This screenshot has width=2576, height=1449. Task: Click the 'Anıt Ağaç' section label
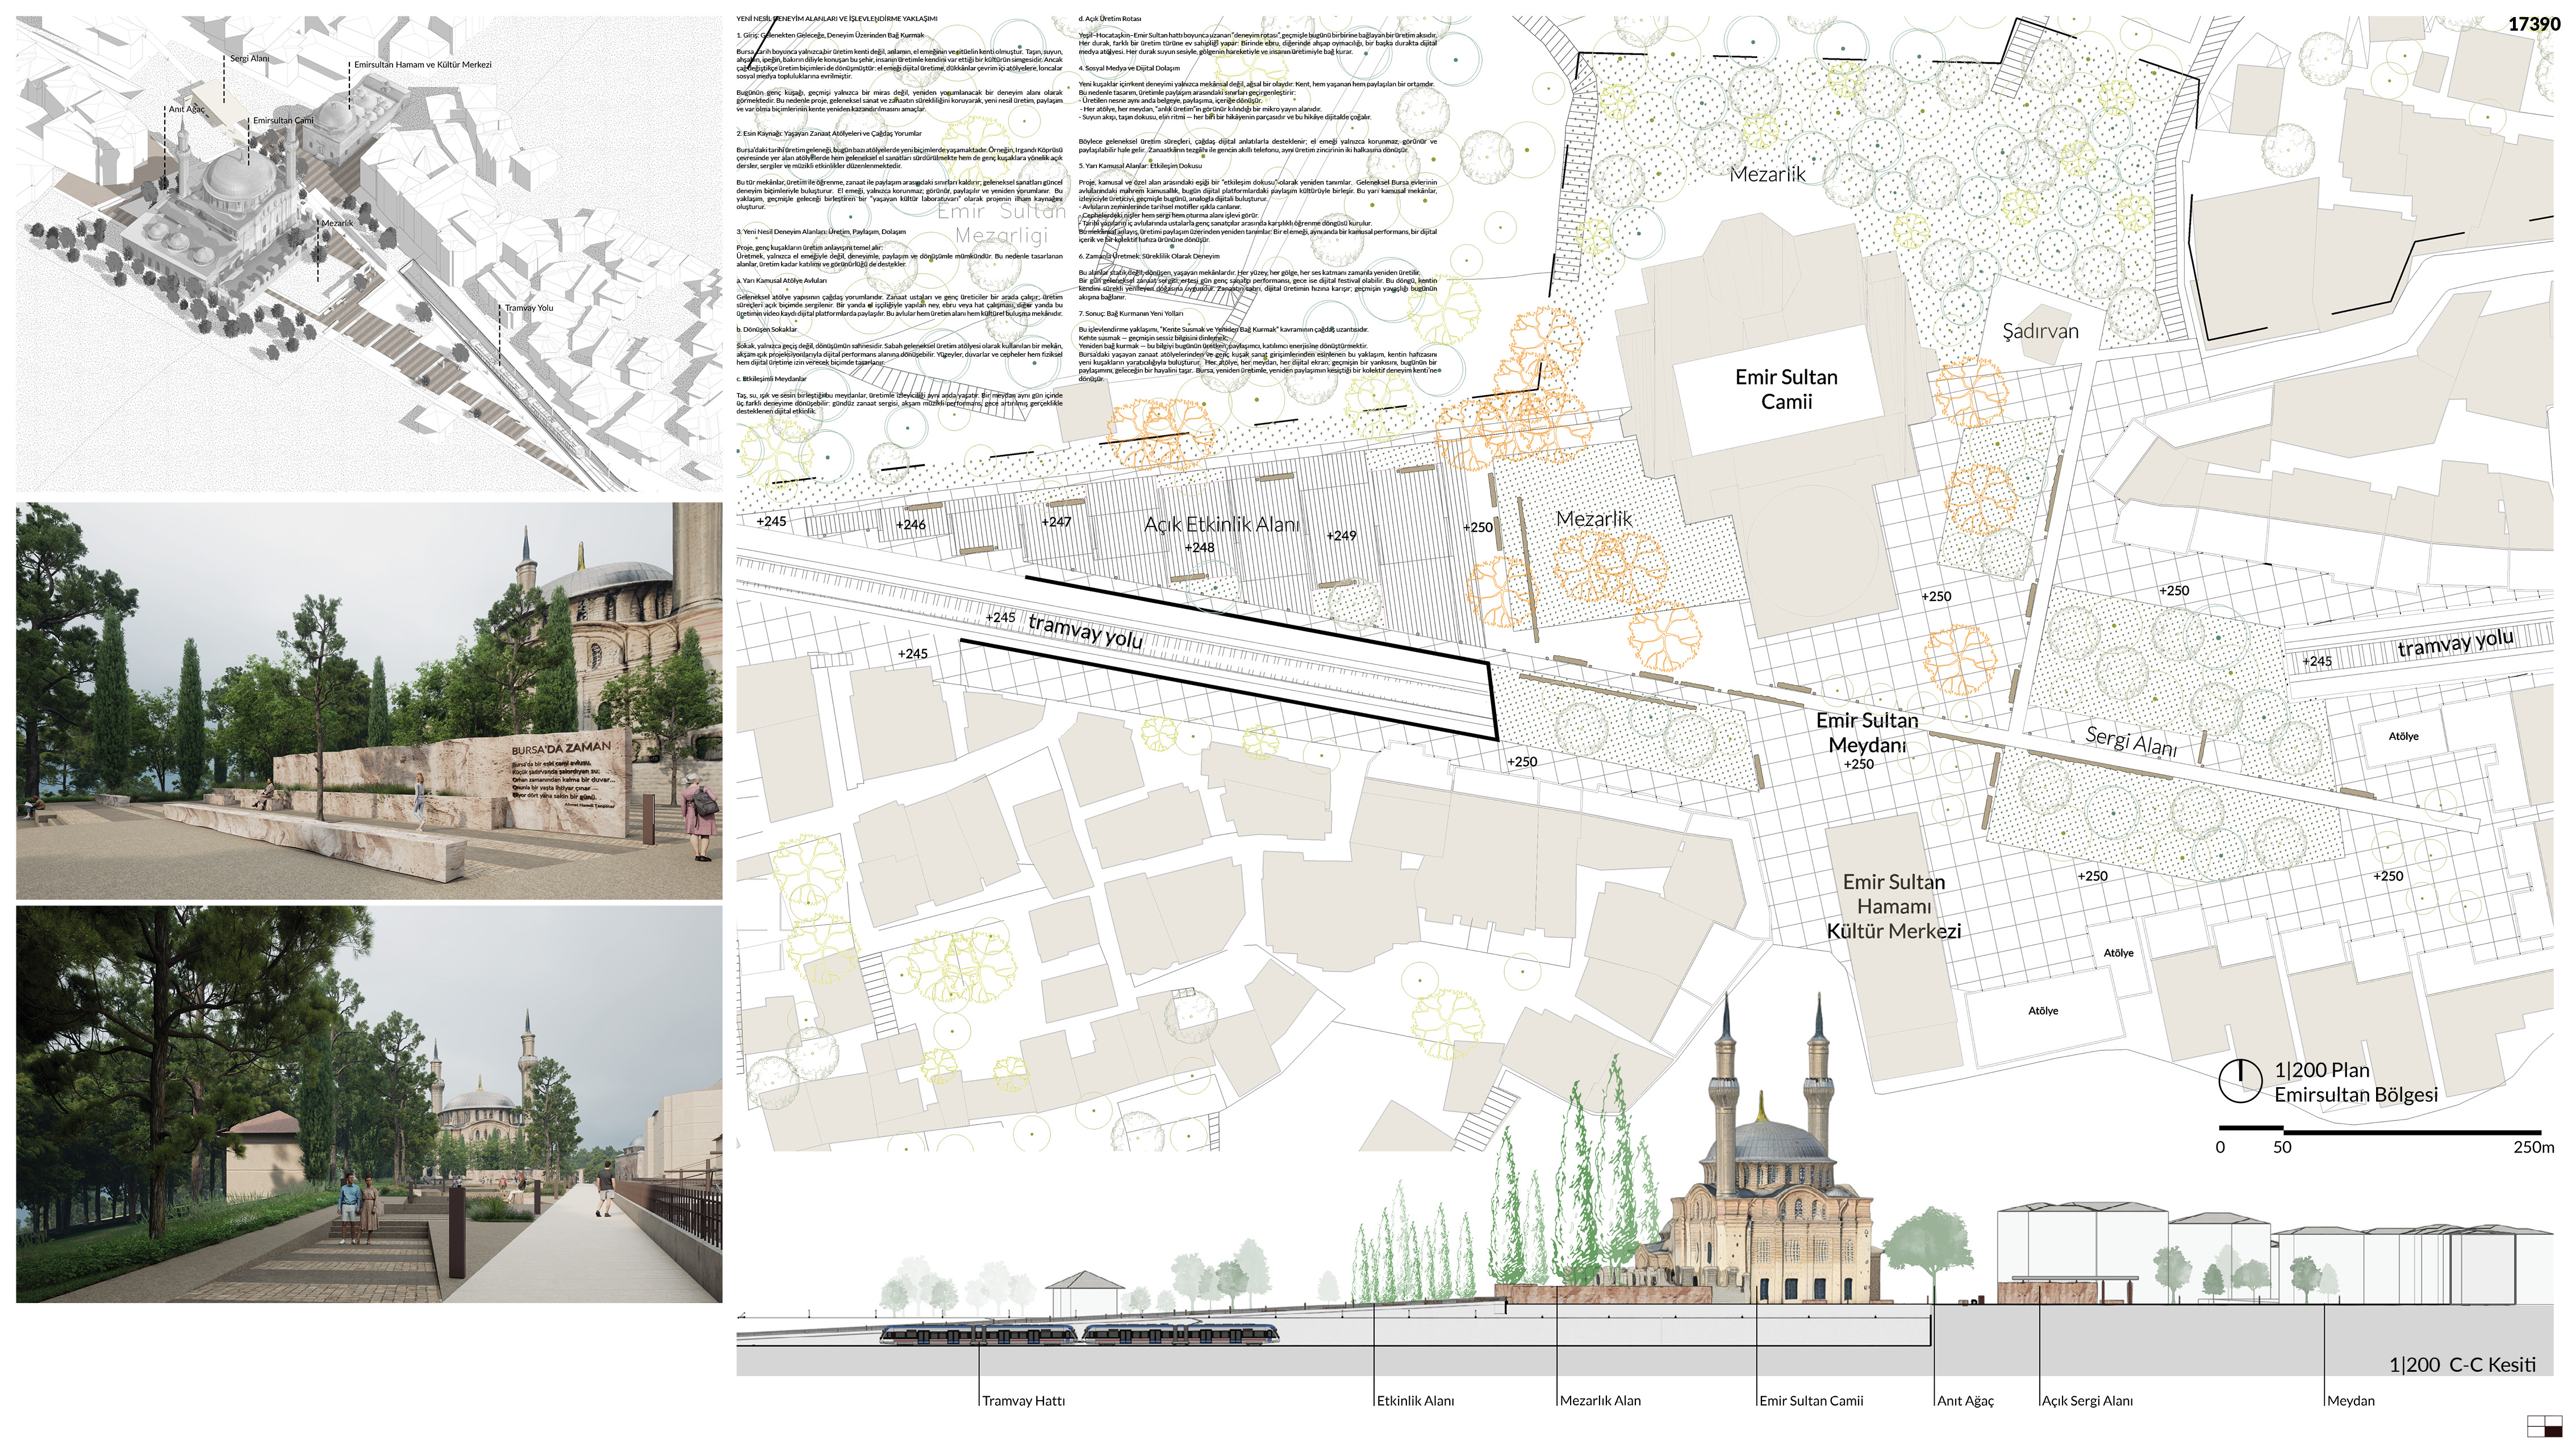(x=1965, y=1400)
